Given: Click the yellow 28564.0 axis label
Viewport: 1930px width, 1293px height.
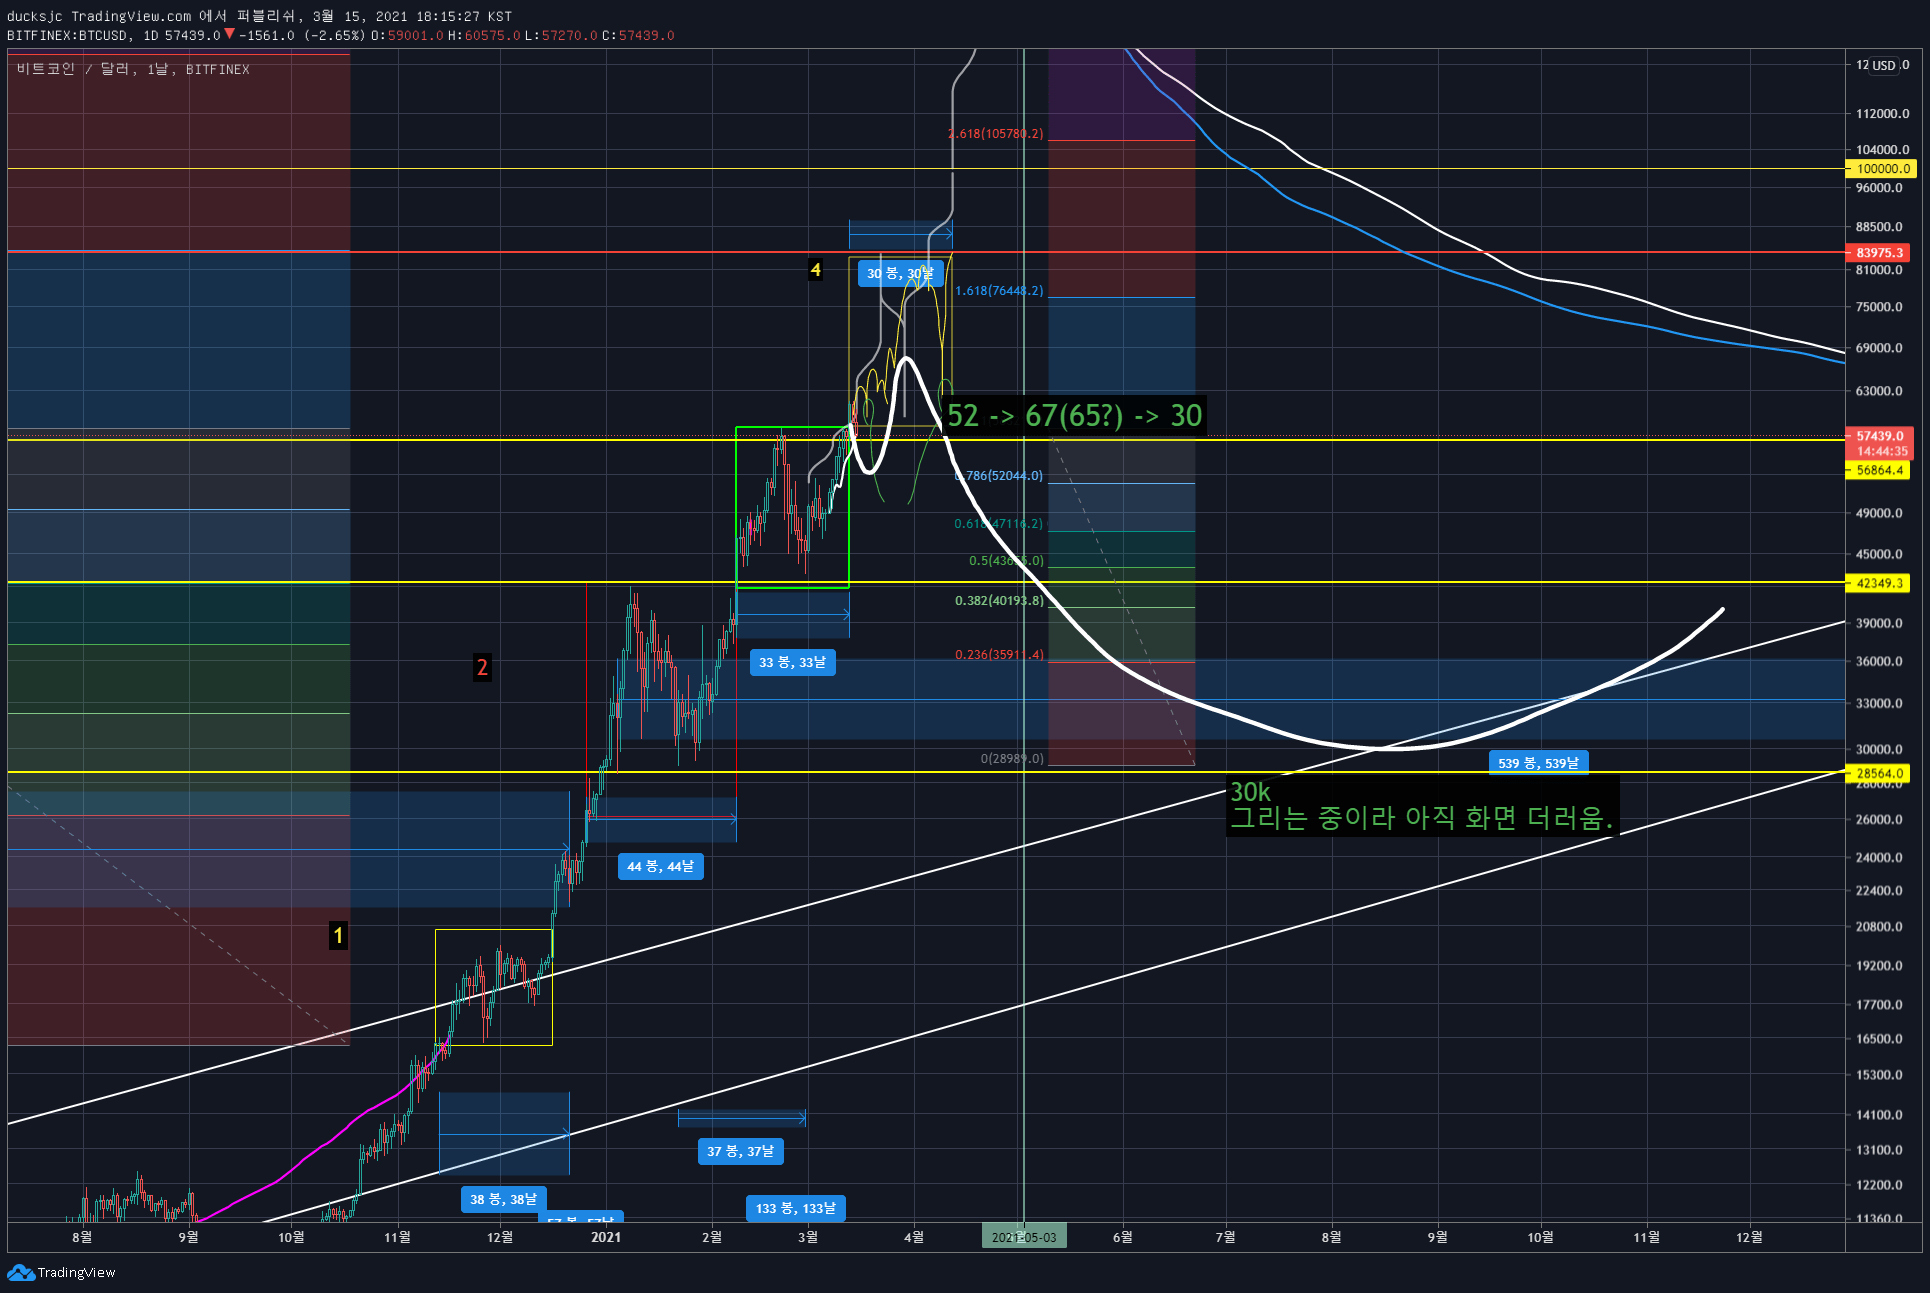Looking at the screenshot, I should pos(1879,773).
